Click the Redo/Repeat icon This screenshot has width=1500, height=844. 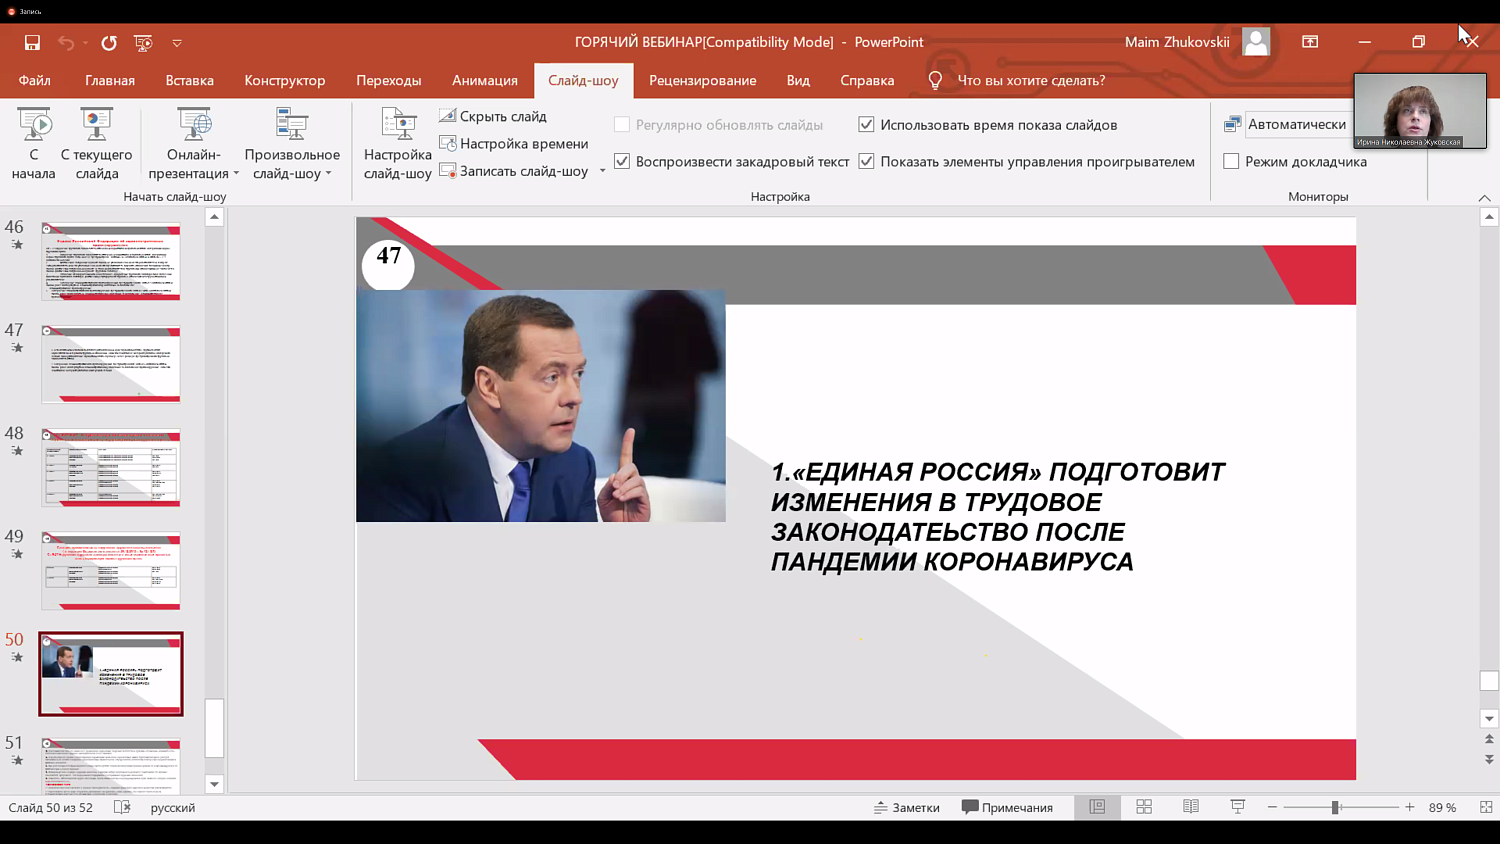coord(109,43)
